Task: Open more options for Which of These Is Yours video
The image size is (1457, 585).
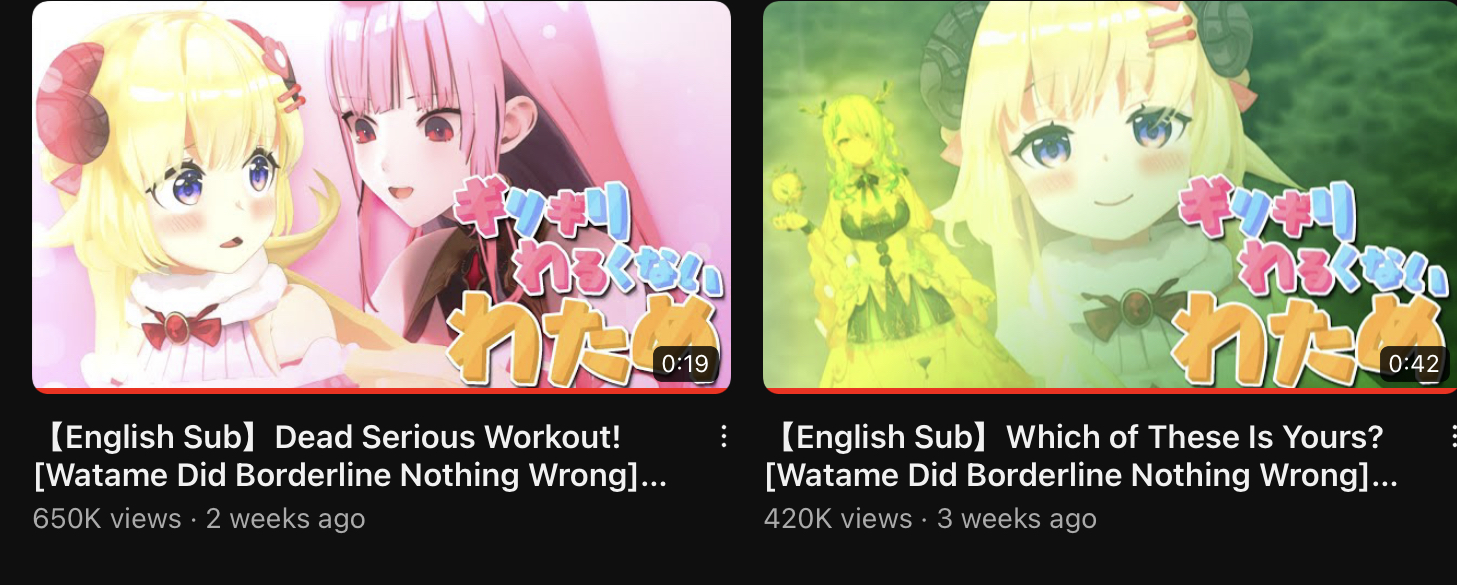Action: click(x=1451, y=437)
